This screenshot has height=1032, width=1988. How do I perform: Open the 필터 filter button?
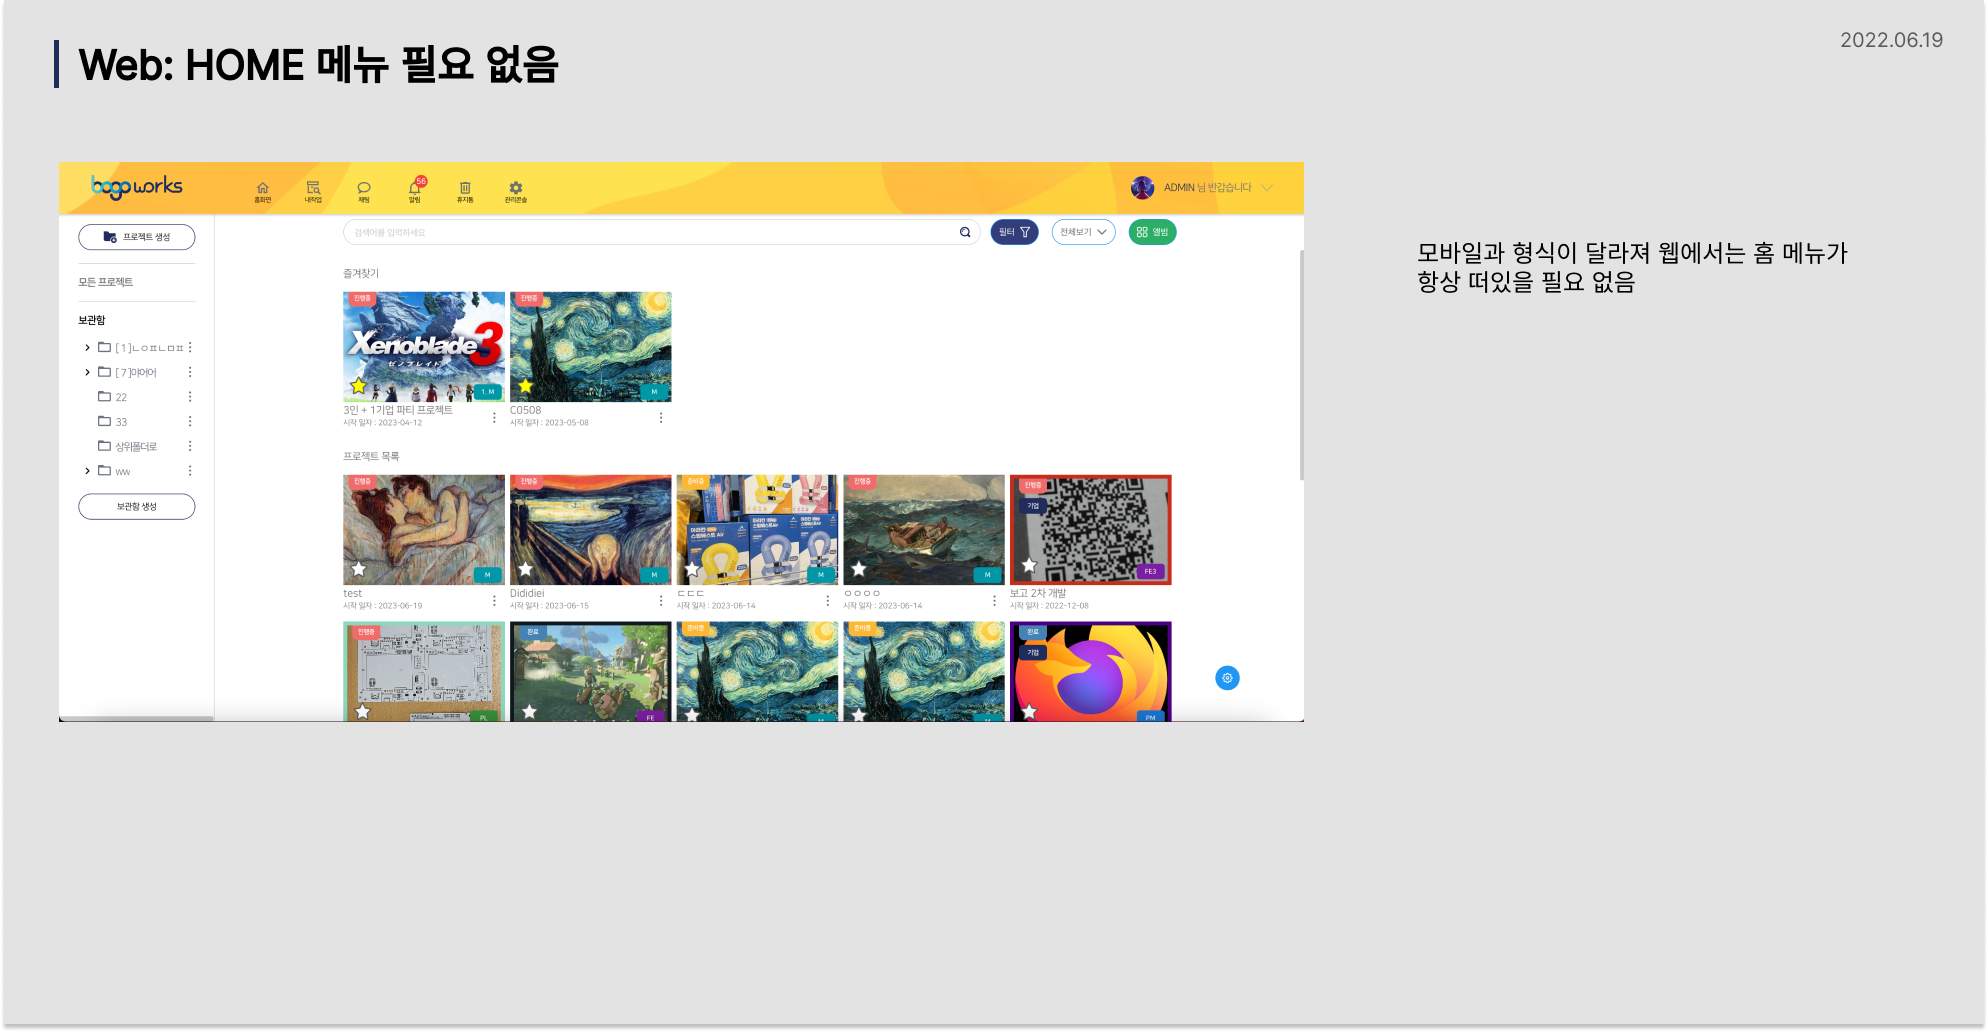coord(1014,232)
